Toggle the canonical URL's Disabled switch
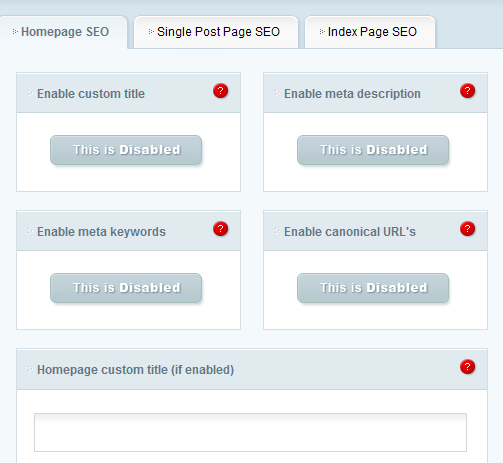Image resolution: width=503 pixels, height=463 pixels. pos(373,288)
